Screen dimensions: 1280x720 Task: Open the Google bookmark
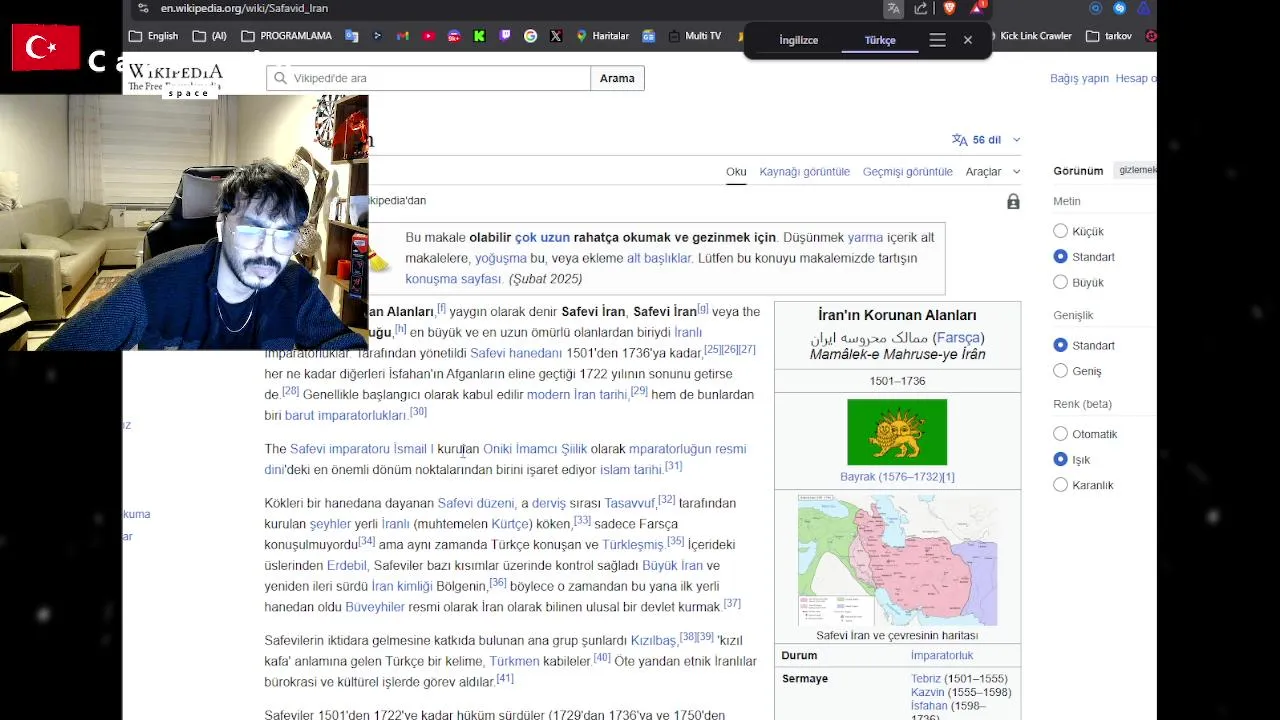(530, 36)
